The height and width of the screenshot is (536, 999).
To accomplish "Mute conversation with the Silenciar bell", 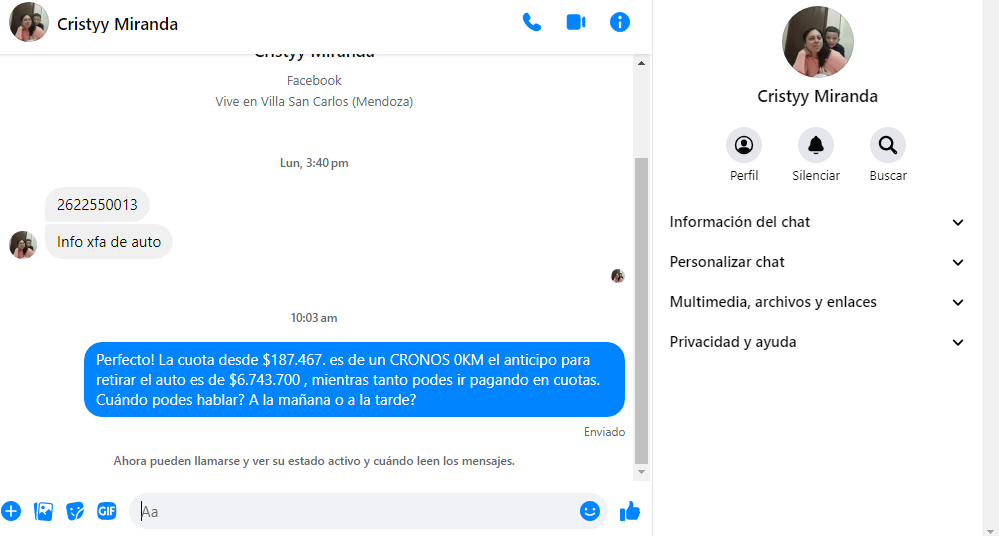I will pos(816,146).
